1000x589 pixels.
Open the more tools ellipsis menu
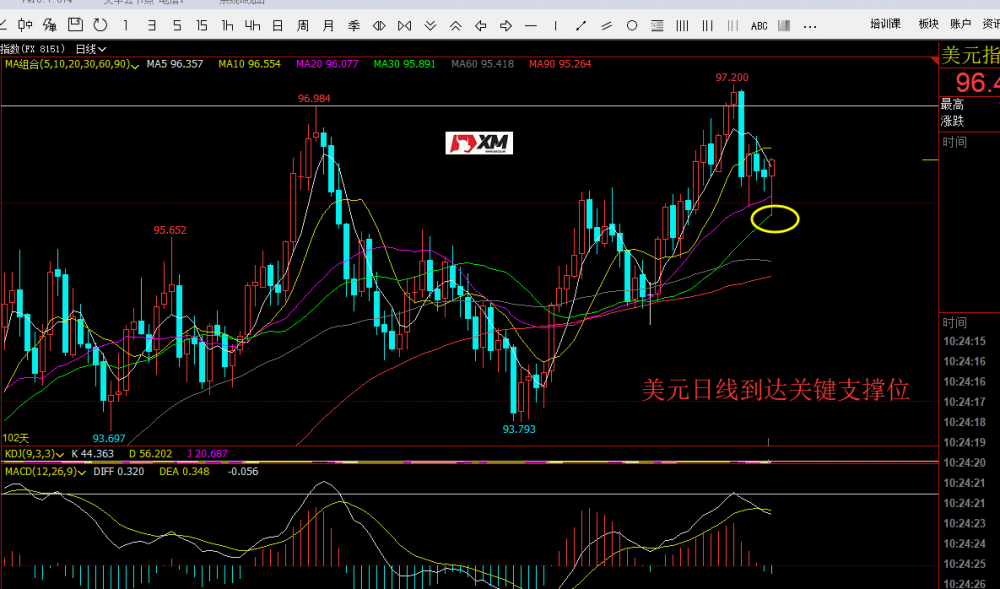pos(810,27)
